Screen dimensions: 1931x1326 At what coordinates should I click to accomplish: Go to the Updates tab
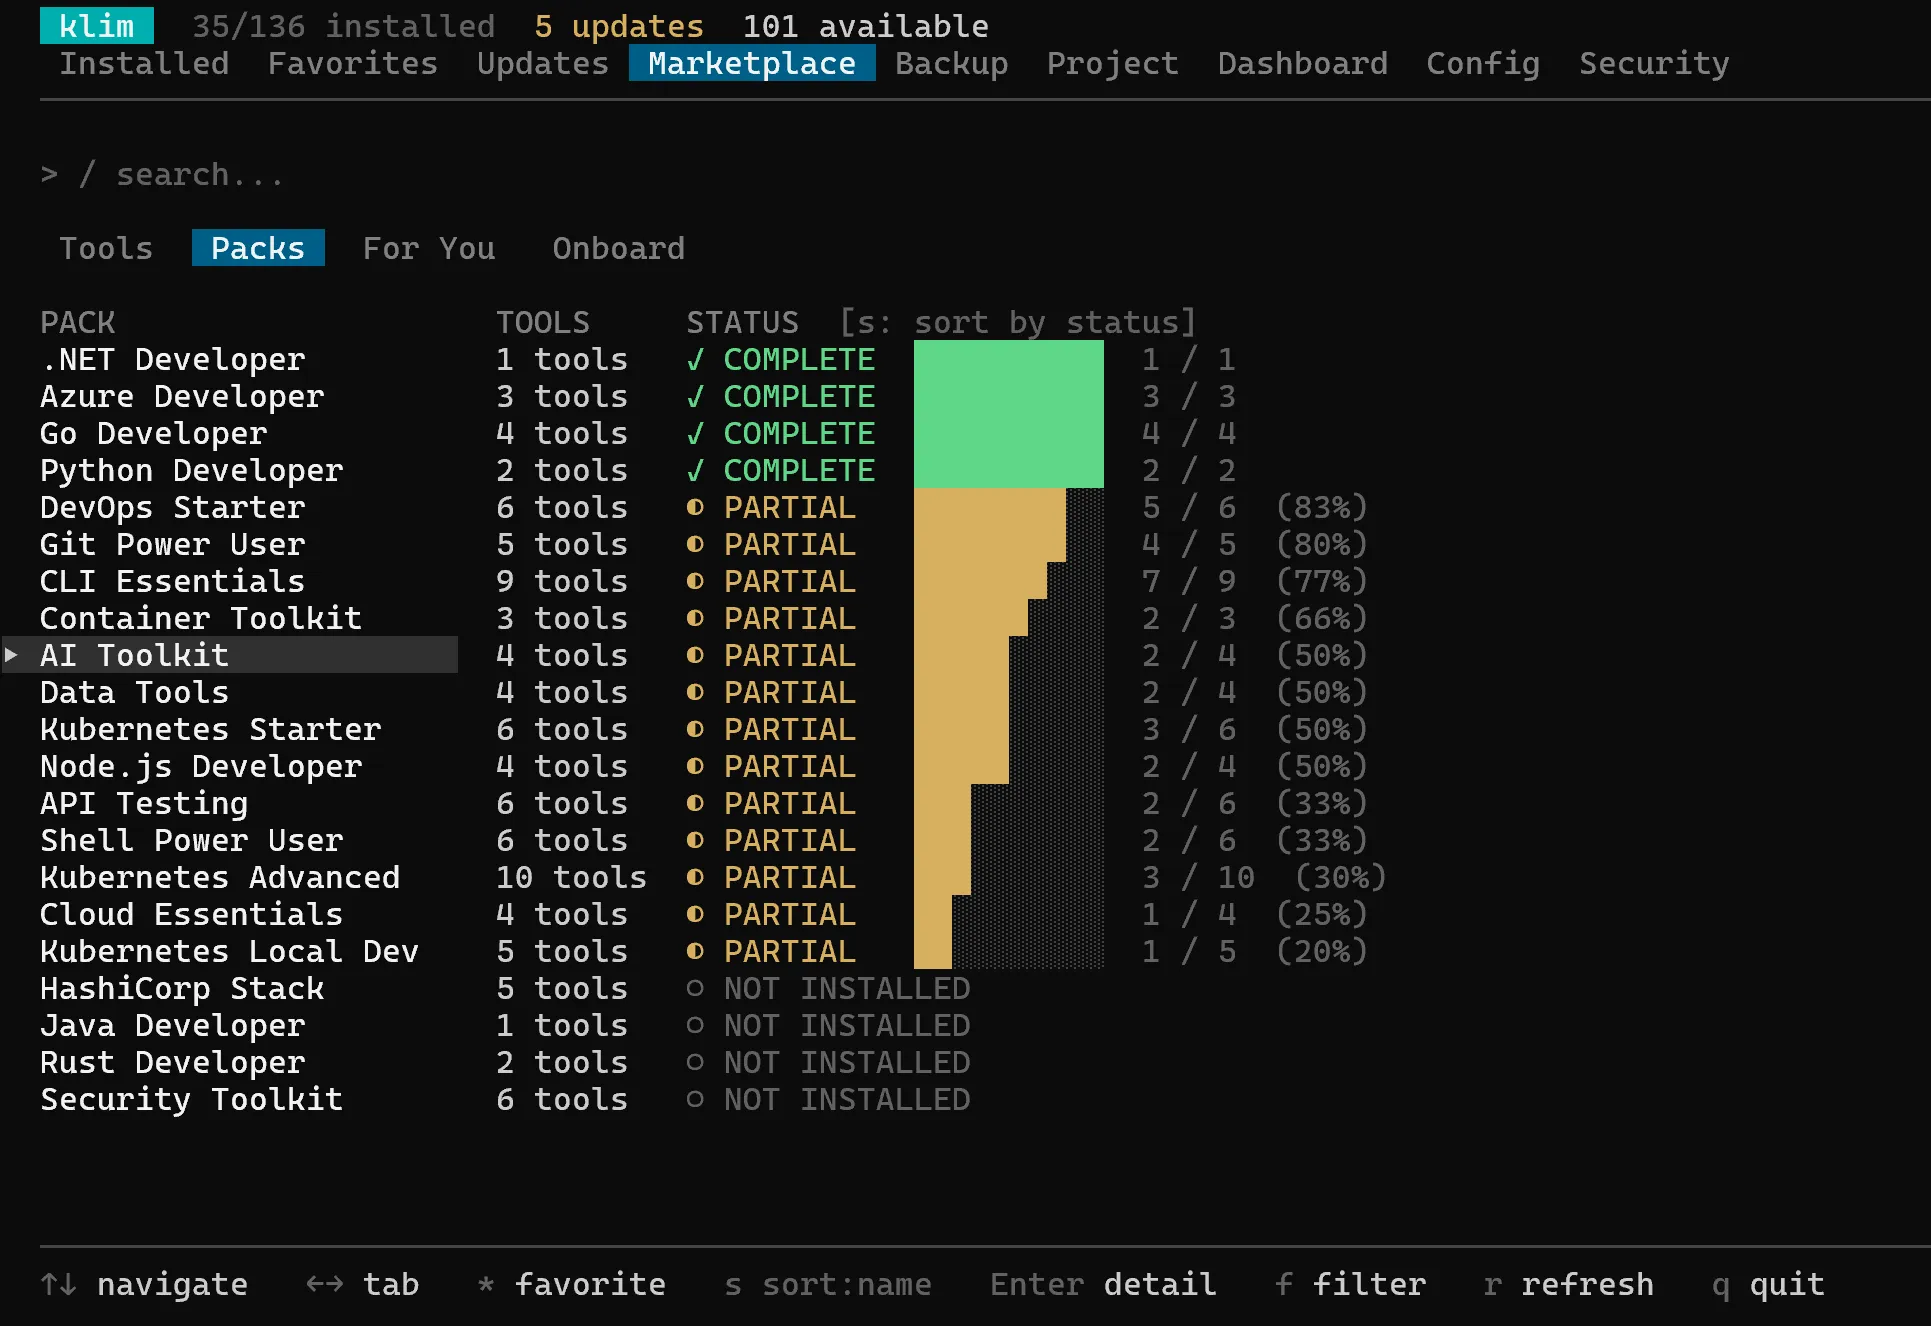(543, 63)
